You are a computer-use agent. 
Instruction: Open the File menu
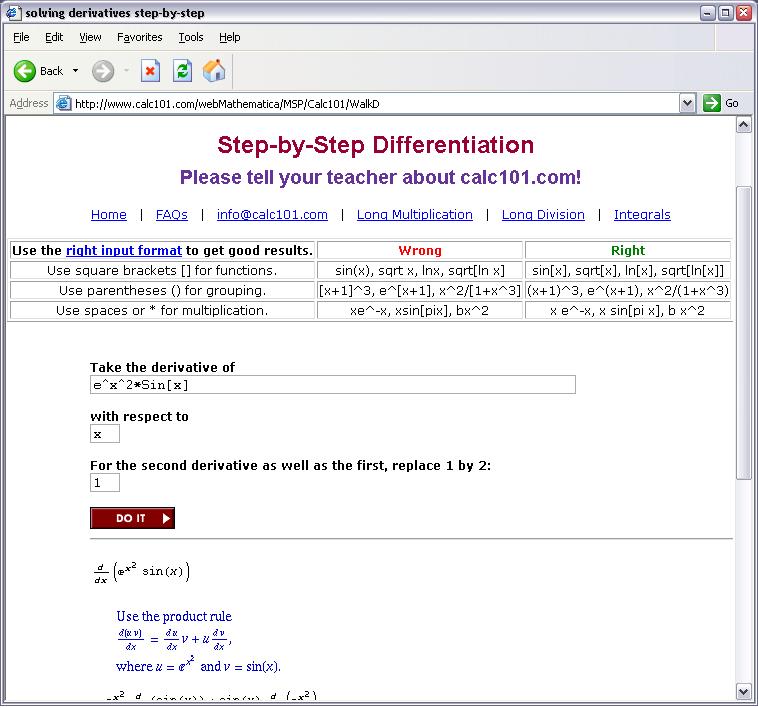[21, 37]
